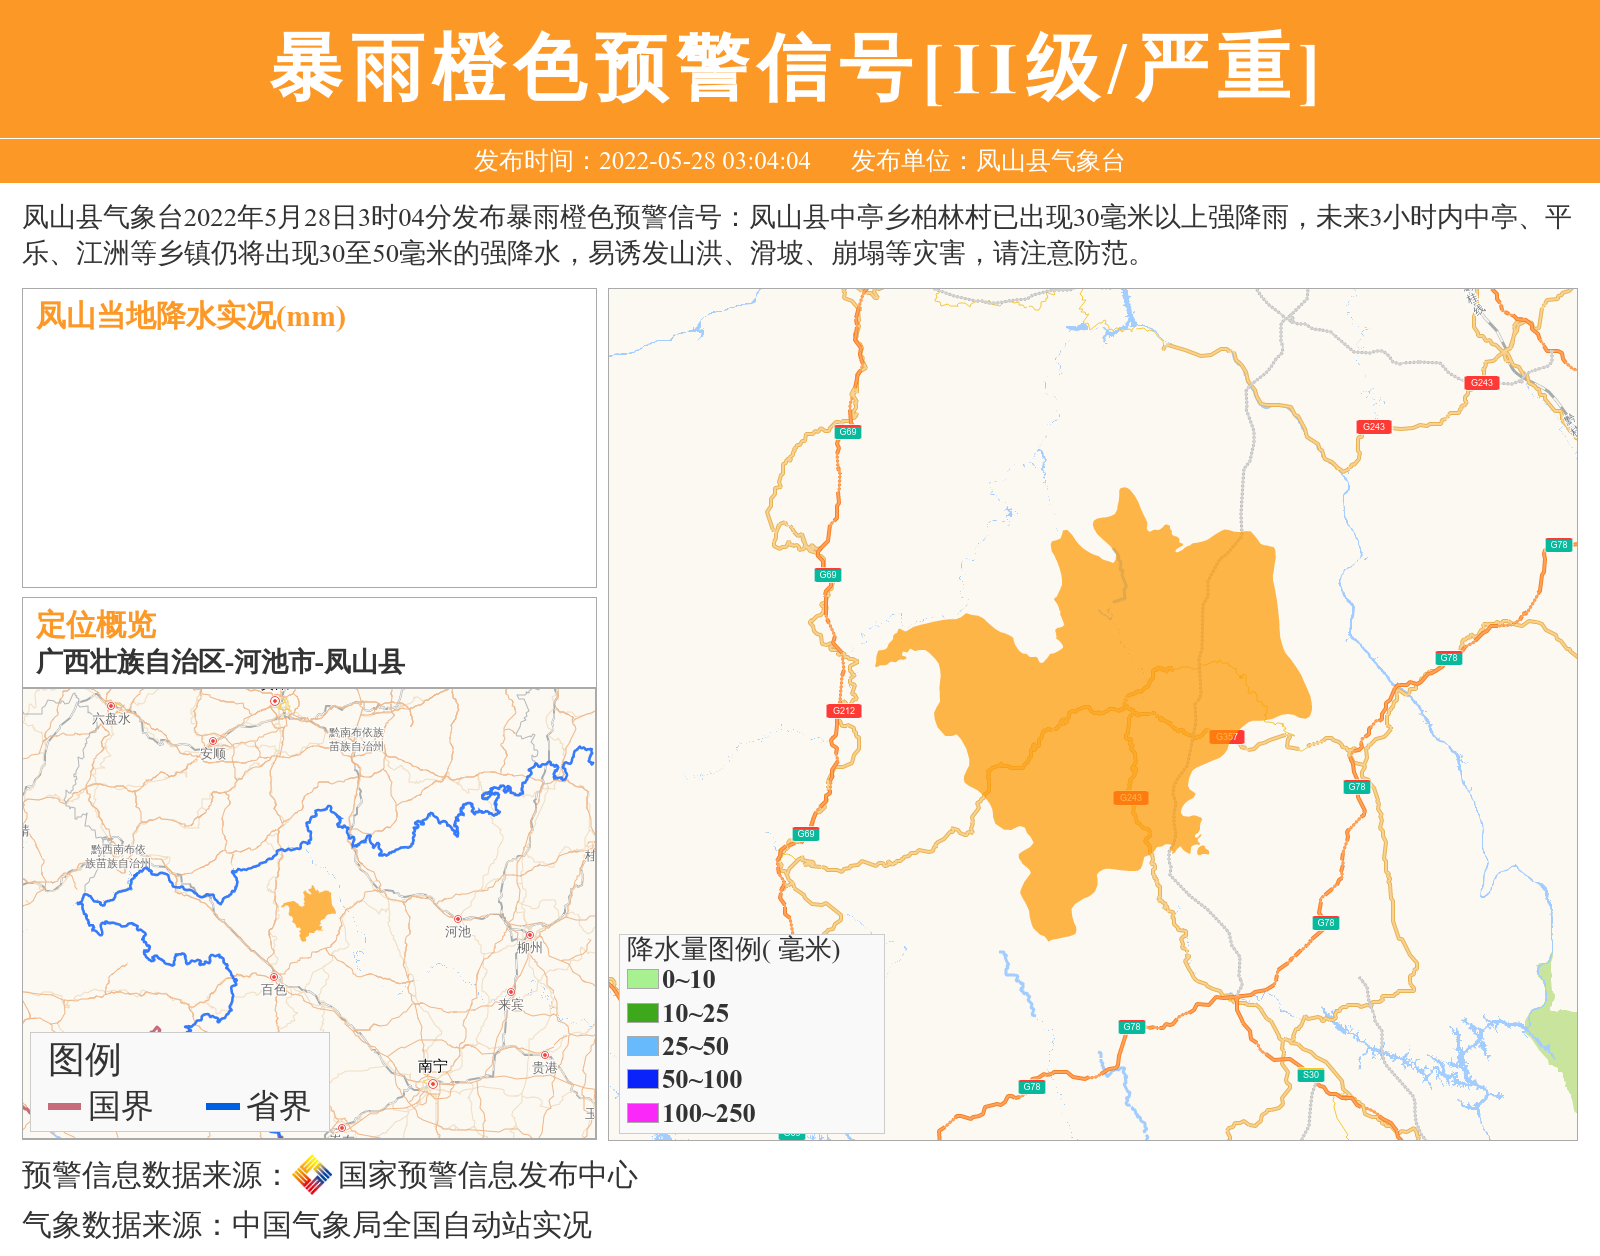Select the 0~10 light green swatch
Screen dimensions: 1600x1256
(643, 979)
